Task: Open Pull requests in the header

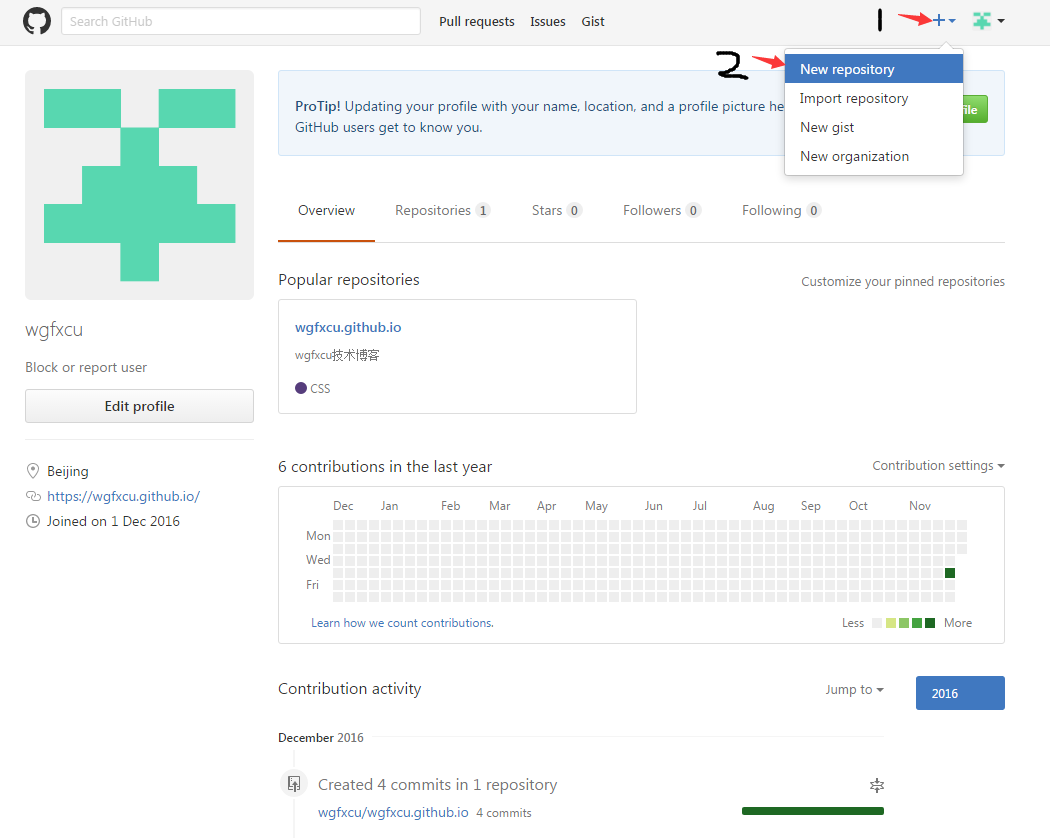Action: [x=477, y=21]
